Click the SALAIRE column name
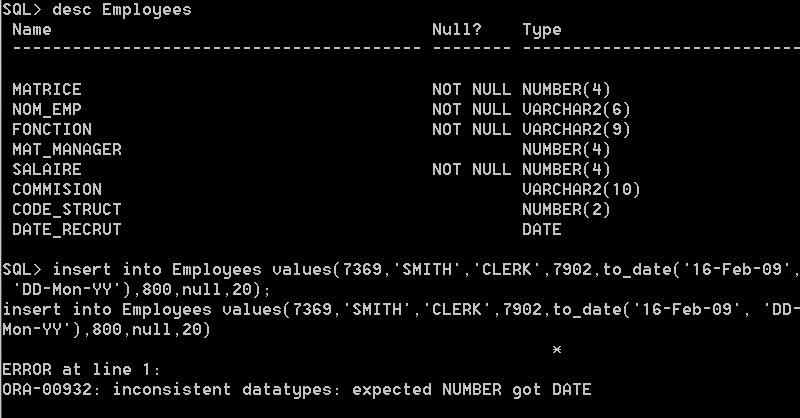Viewport: 800px width, 418px height. point(46,169)
